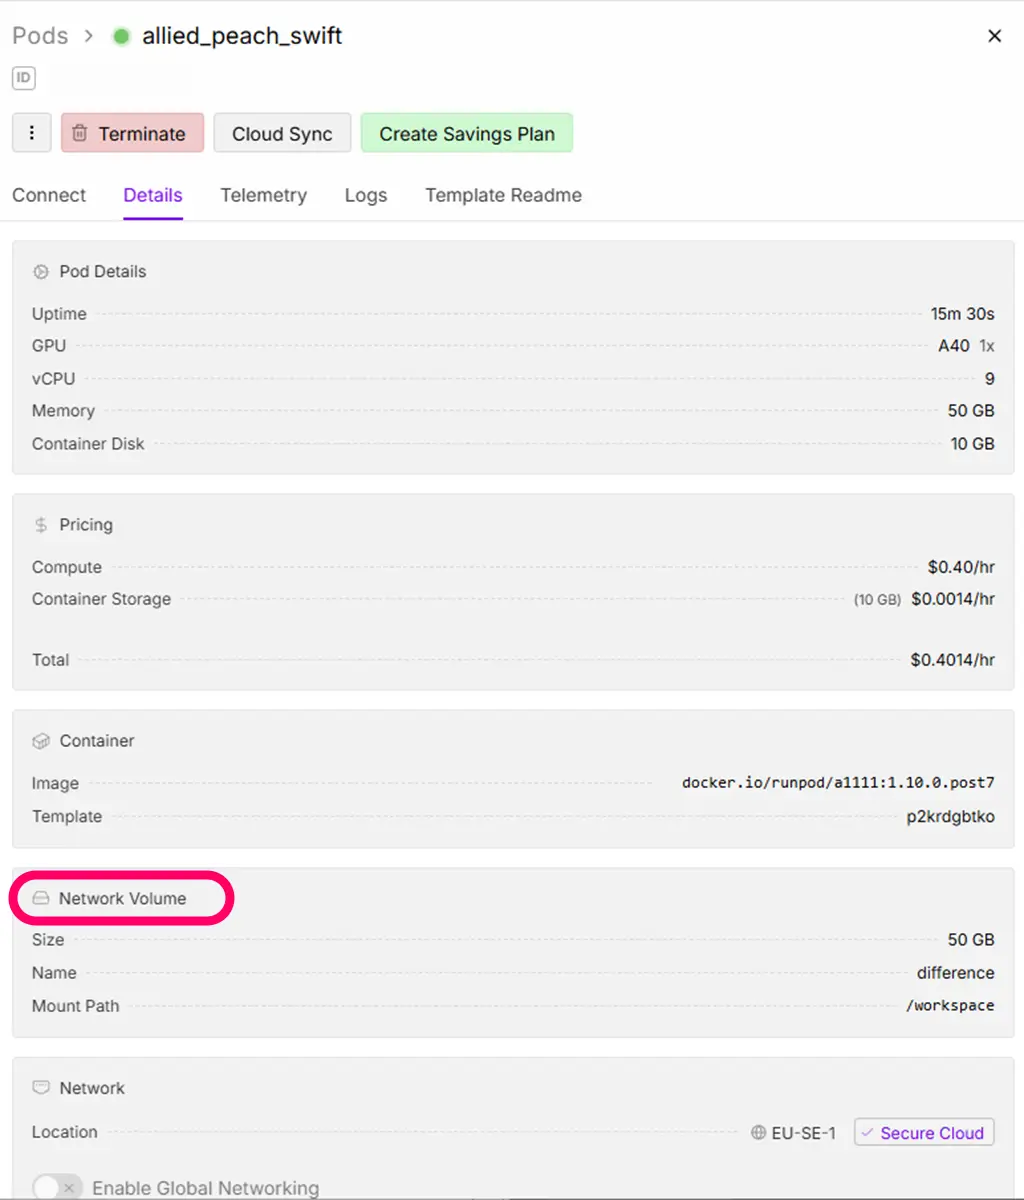Open the Telemetry tab

[x=263, y=195]
